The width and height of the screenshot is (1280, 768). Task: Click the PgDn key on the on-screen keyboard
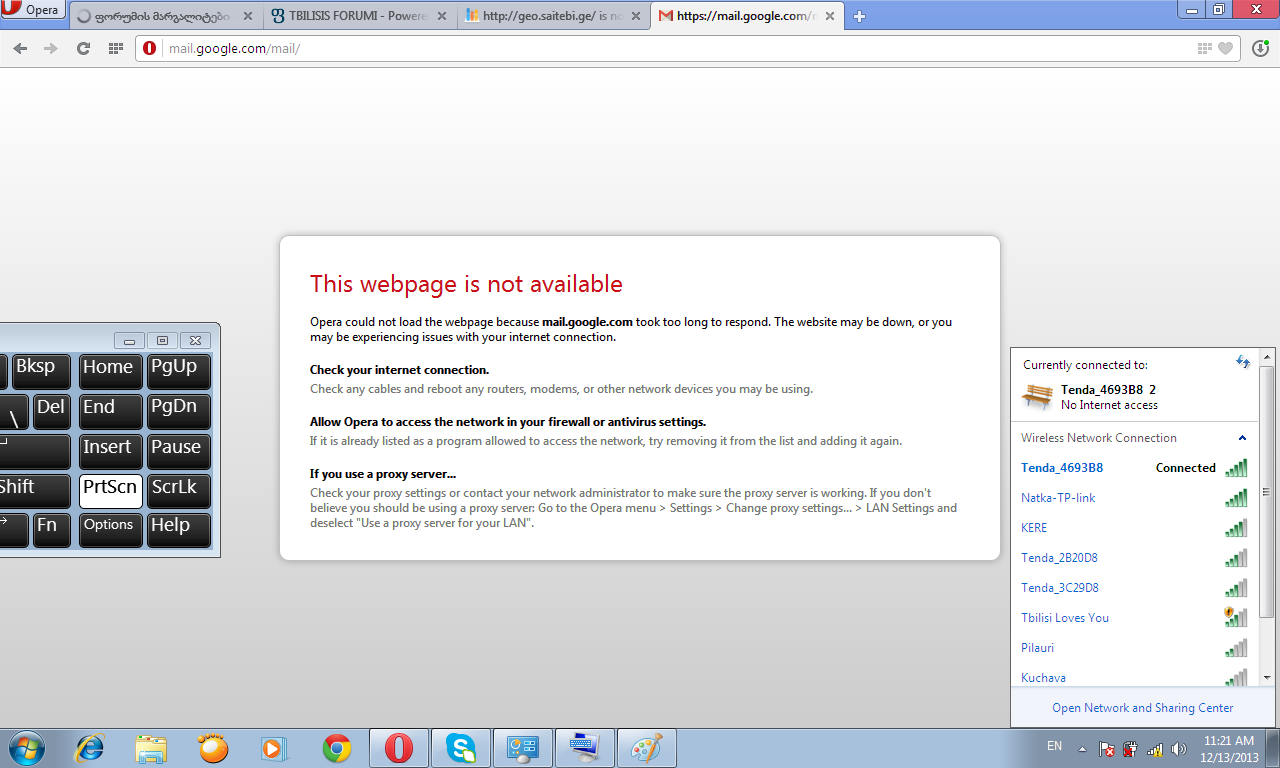177,411
